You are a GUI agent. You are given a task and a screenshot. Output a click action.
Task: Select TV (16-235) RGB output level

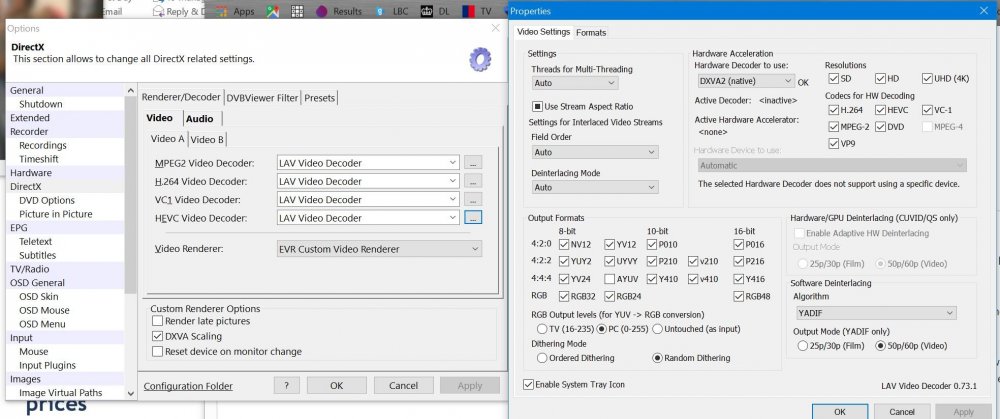tap(542, 327)
